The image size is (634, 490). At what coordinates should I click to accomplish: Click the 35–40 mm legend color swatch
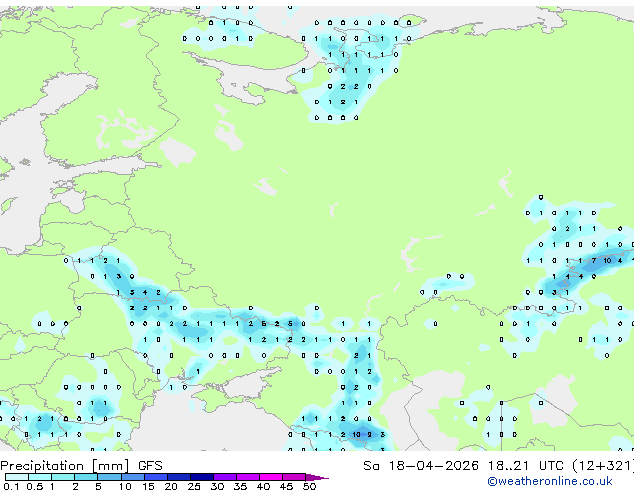248,477
